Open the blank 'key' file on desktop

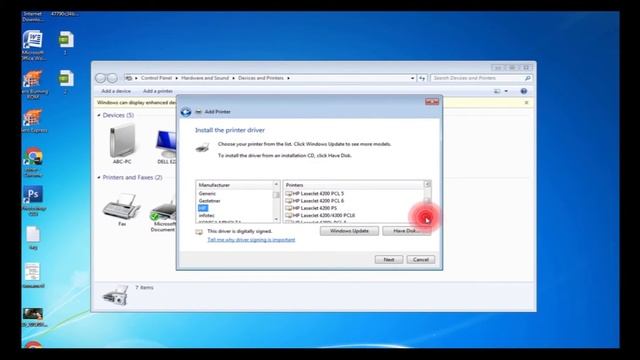33,238
